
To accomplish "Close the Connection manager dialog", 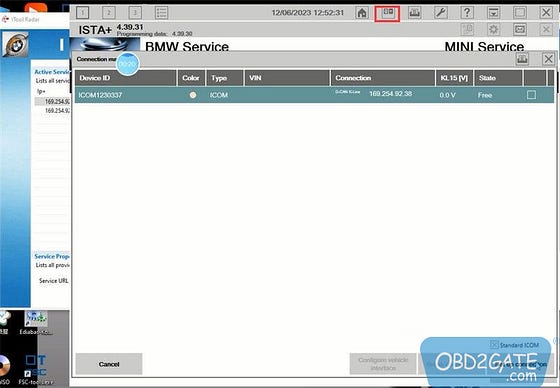I will click(548, 59).
